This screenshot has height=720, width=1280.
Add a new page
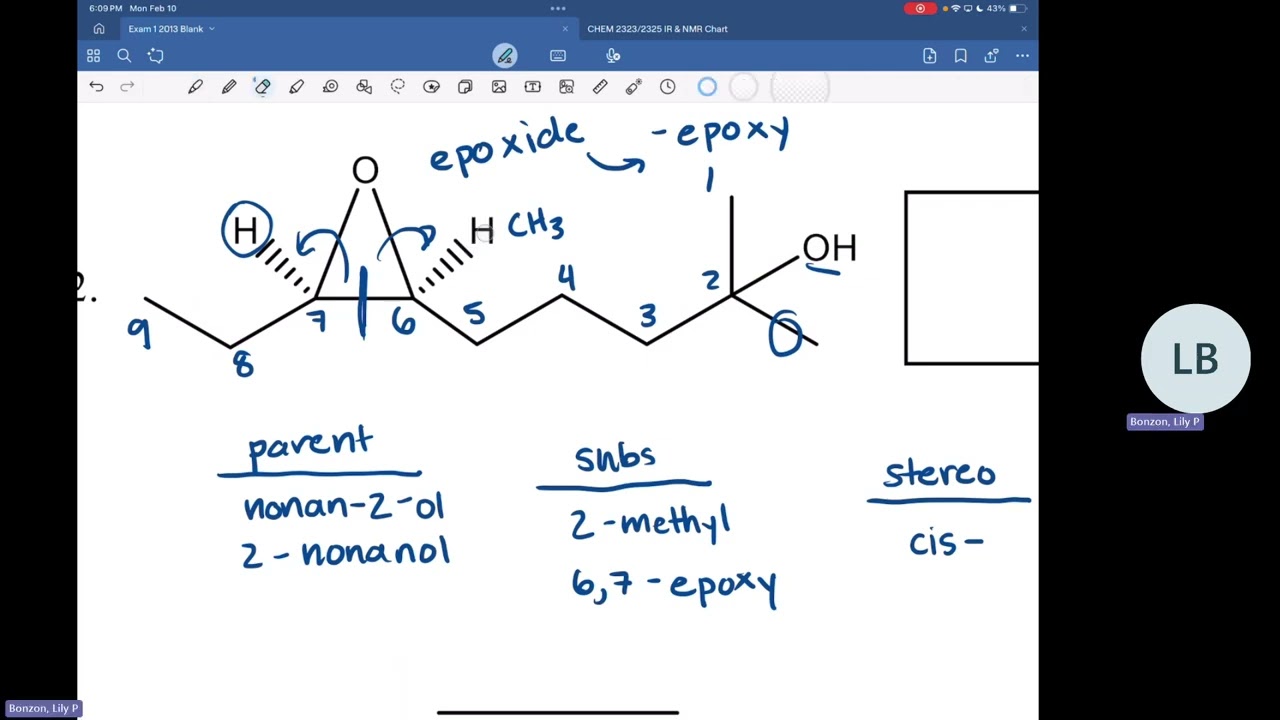click(930, 56)
